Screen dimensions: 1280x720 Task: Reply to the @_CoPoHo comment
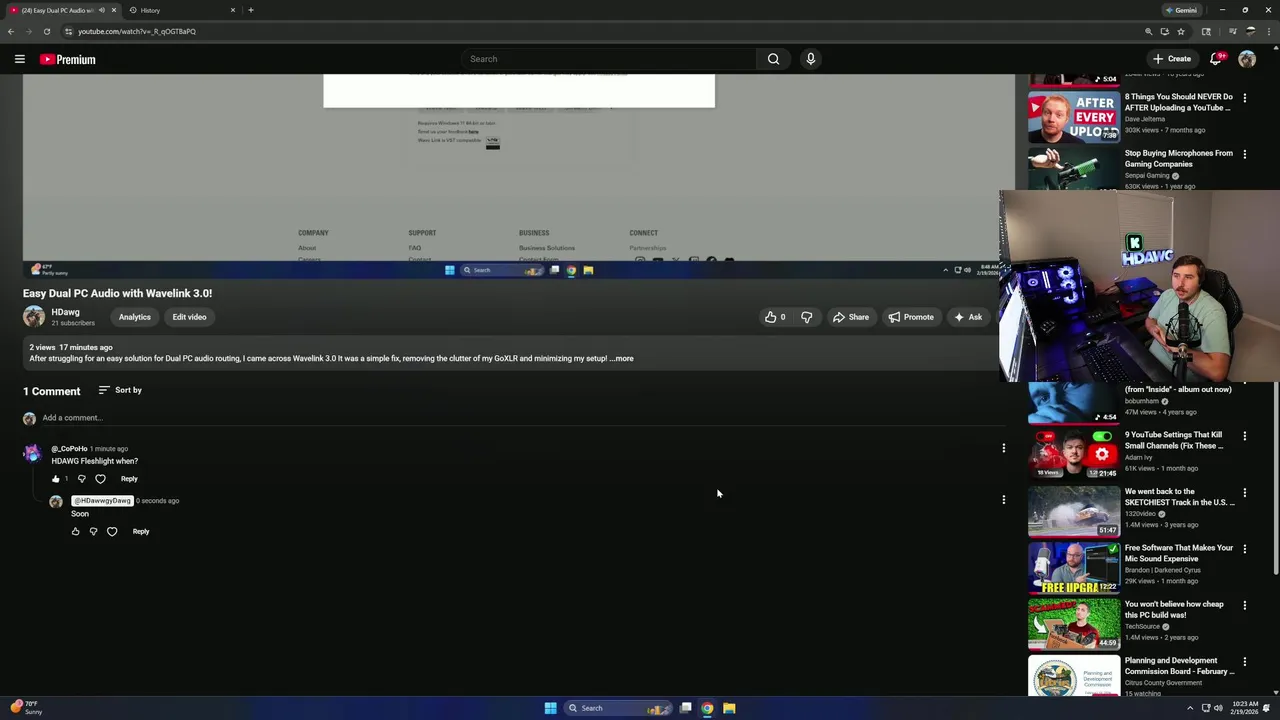coord(129,479)
